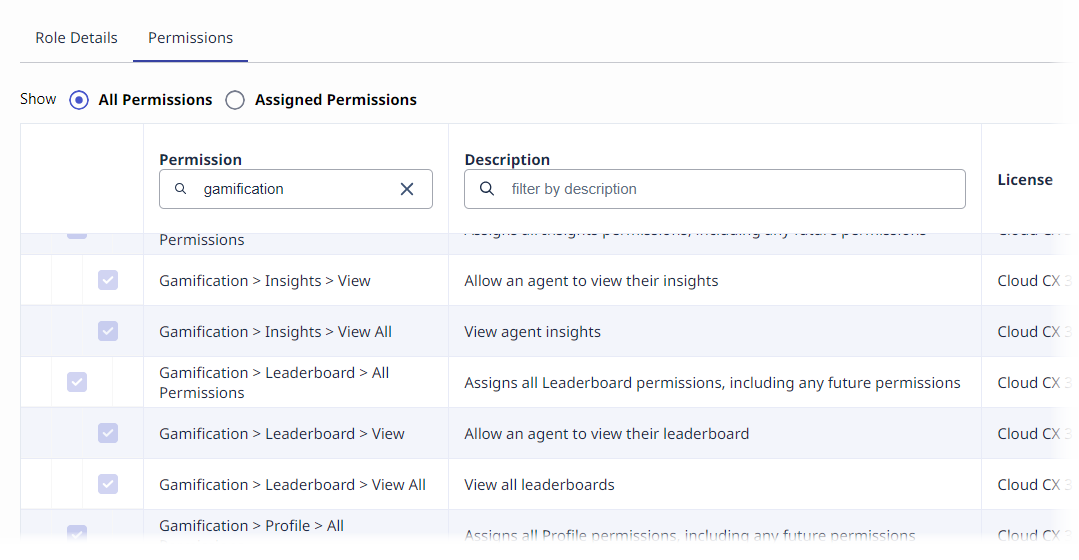
Task: Clear the gamification permission filter text
Action: point(407,189)
